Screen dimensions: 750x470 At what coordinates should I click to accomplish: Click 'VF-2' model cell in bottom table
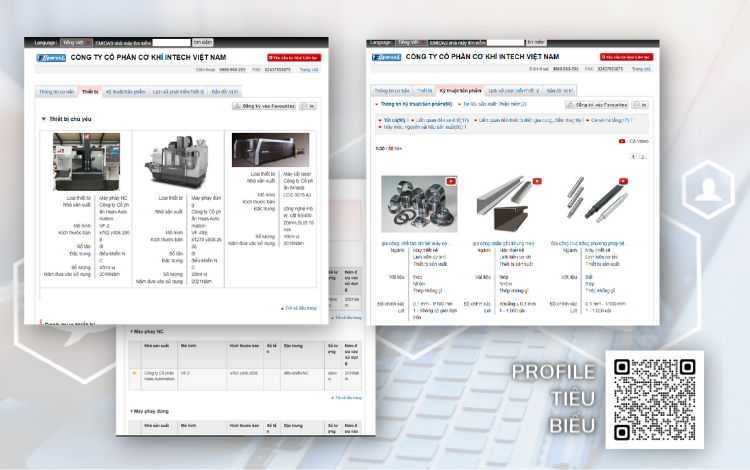[x=186, y=373]
